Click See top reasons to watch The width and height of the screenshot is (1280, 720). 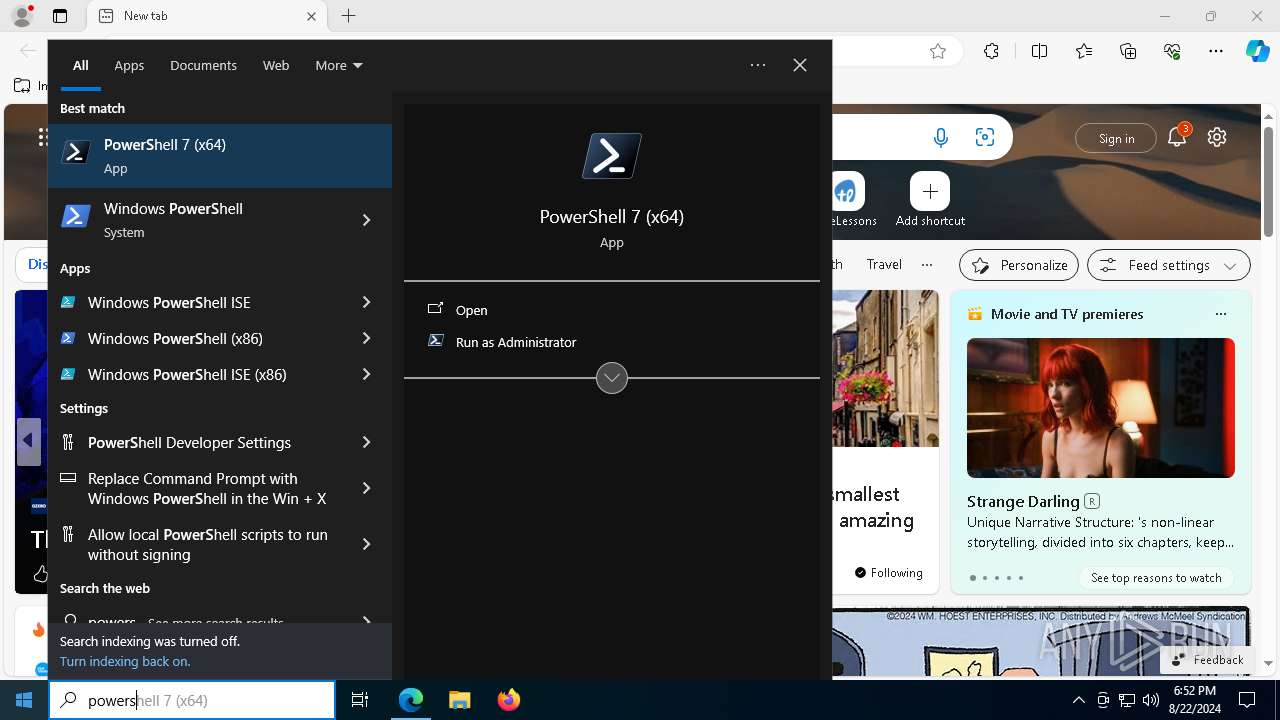[1156, 577]
